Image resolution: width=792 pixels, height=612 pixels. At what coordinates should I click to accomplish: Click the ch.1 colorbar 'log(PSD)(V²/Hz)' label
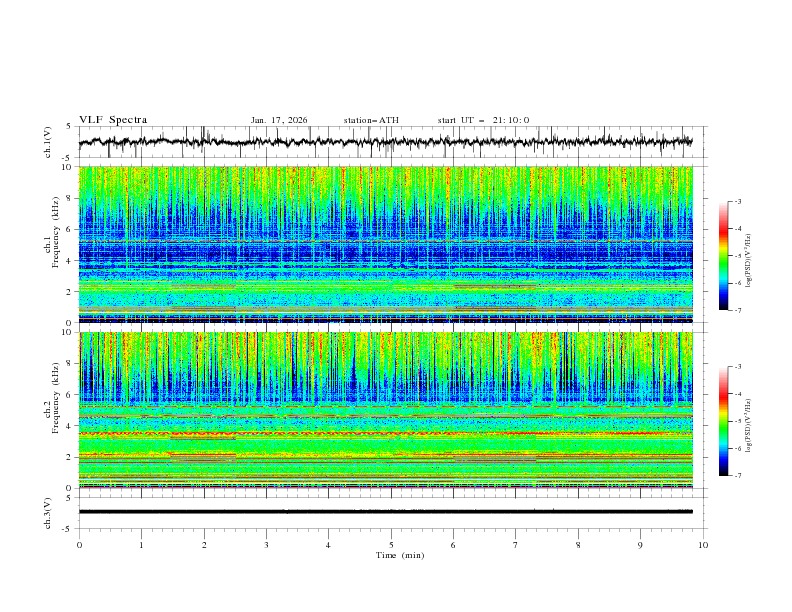748,261
